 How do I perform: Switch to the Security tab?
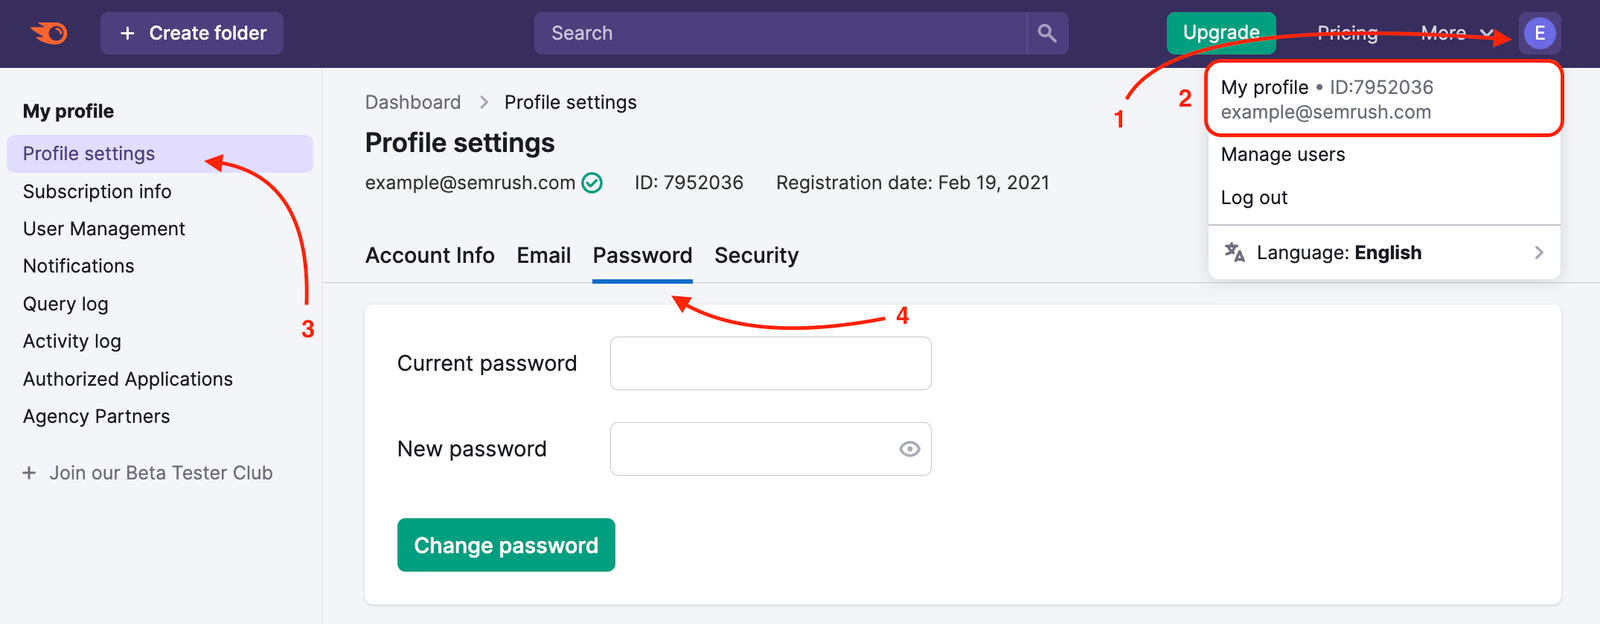756,255
